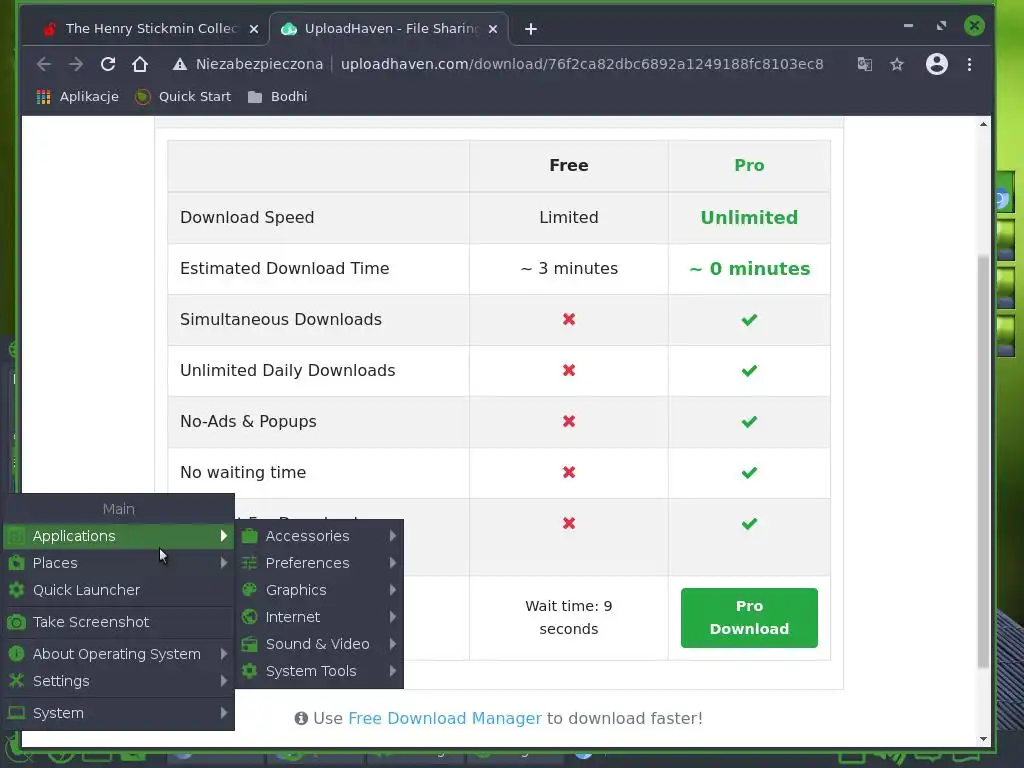Click the vertical scrollbar thumb

coord(984,461)
